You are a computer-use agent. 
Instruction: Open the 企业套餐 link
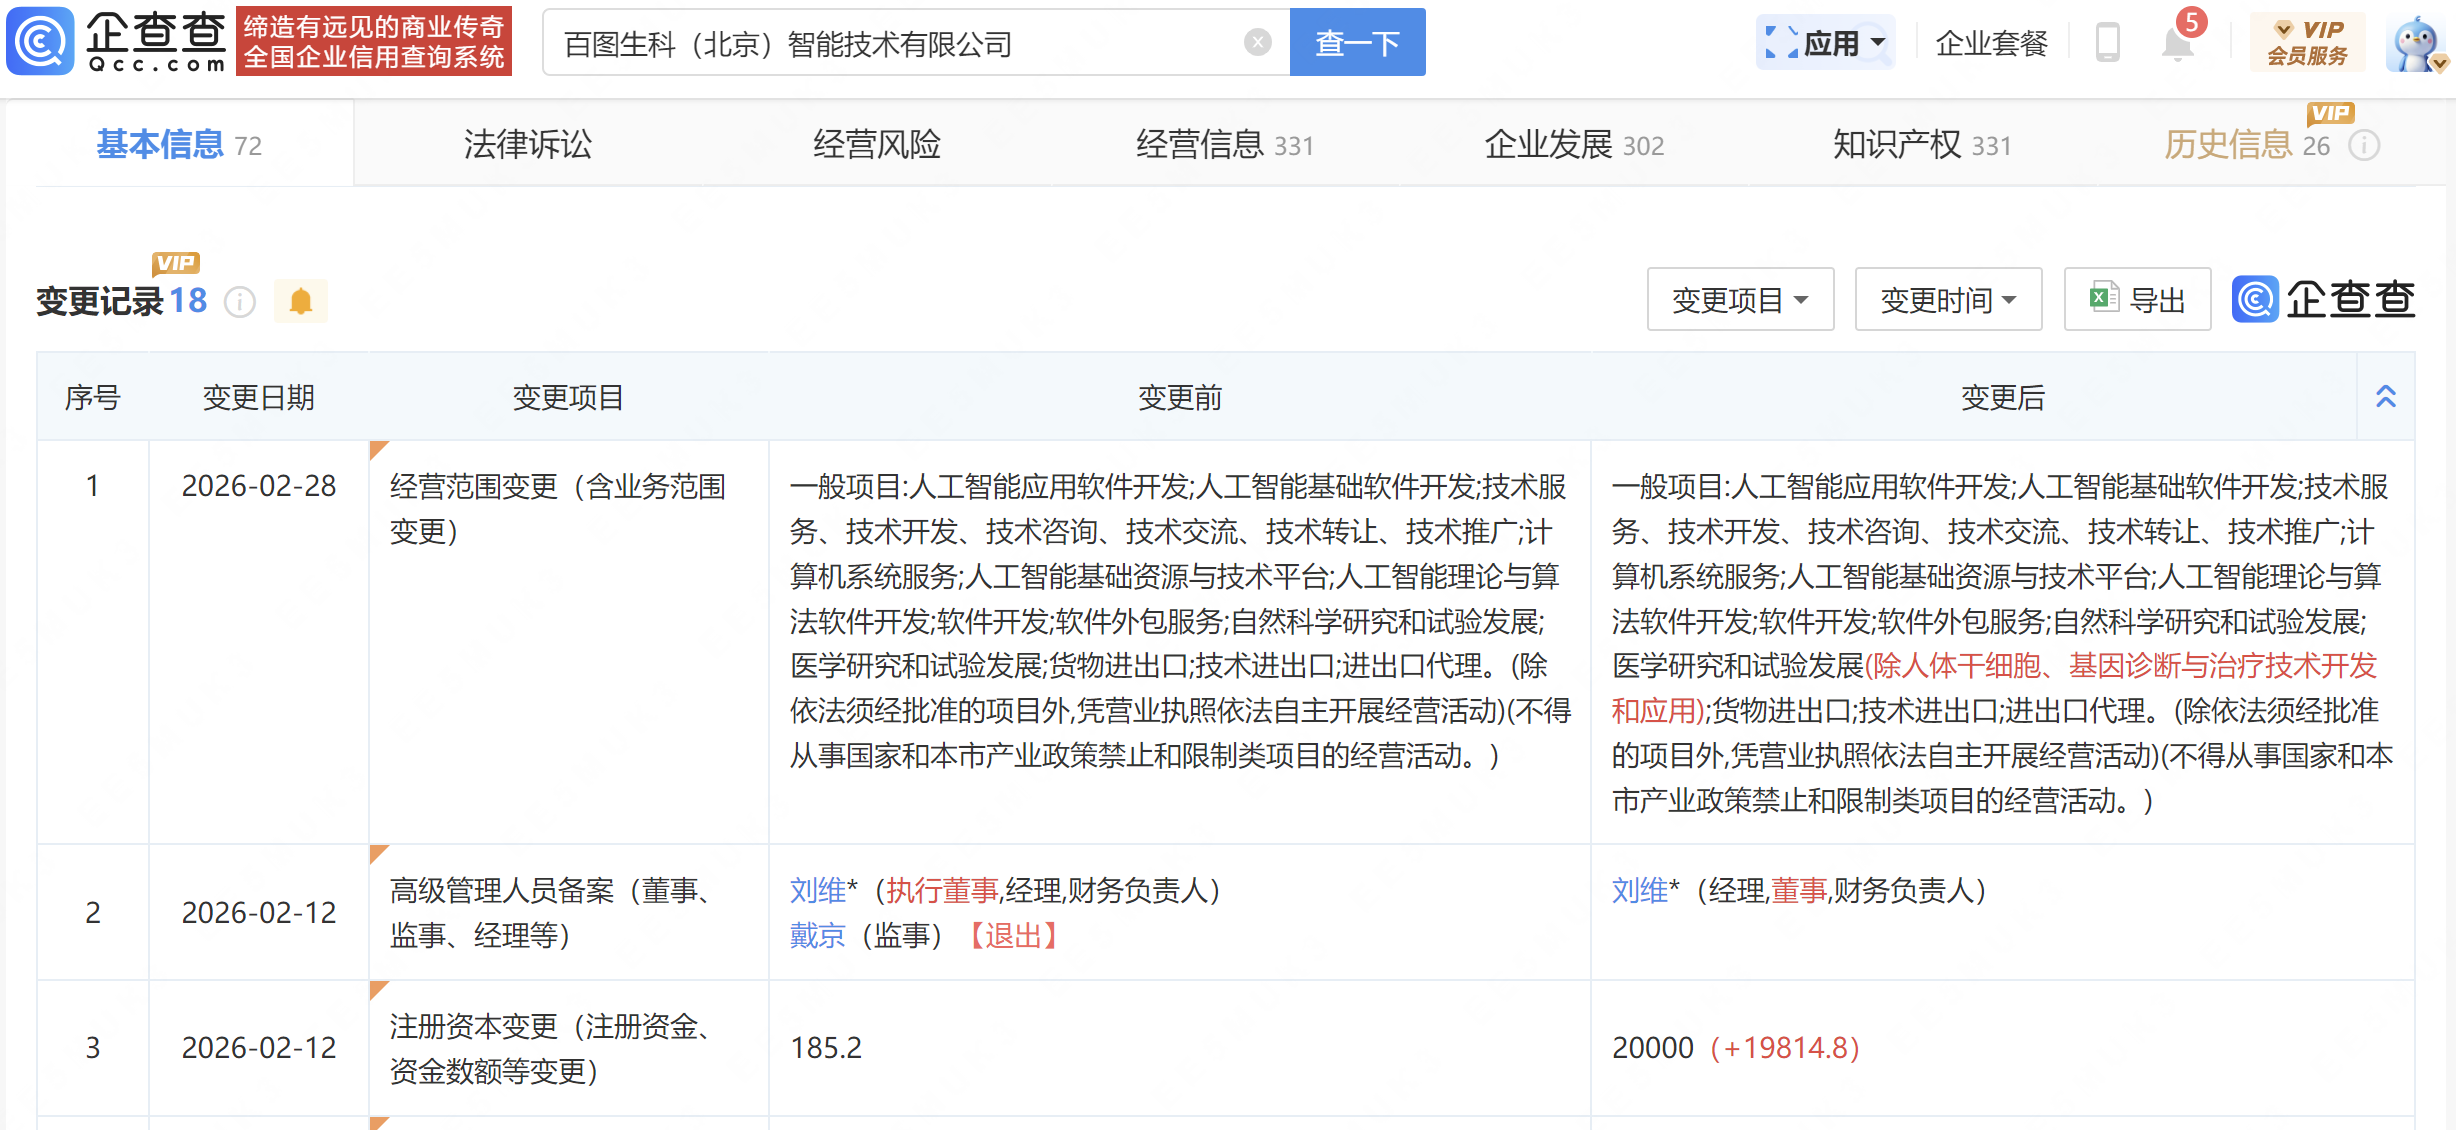pos(1991,44)
